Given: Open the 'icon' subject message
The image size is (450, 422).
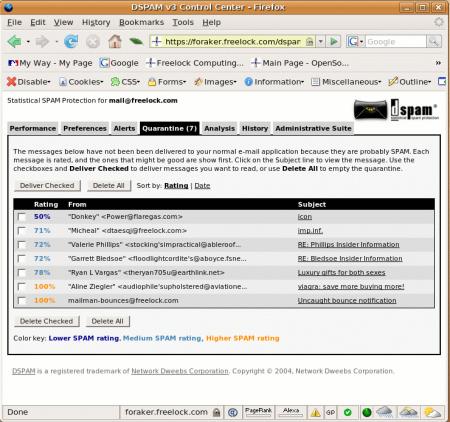Looking at the screenshot, I should (x=305, y=217).
